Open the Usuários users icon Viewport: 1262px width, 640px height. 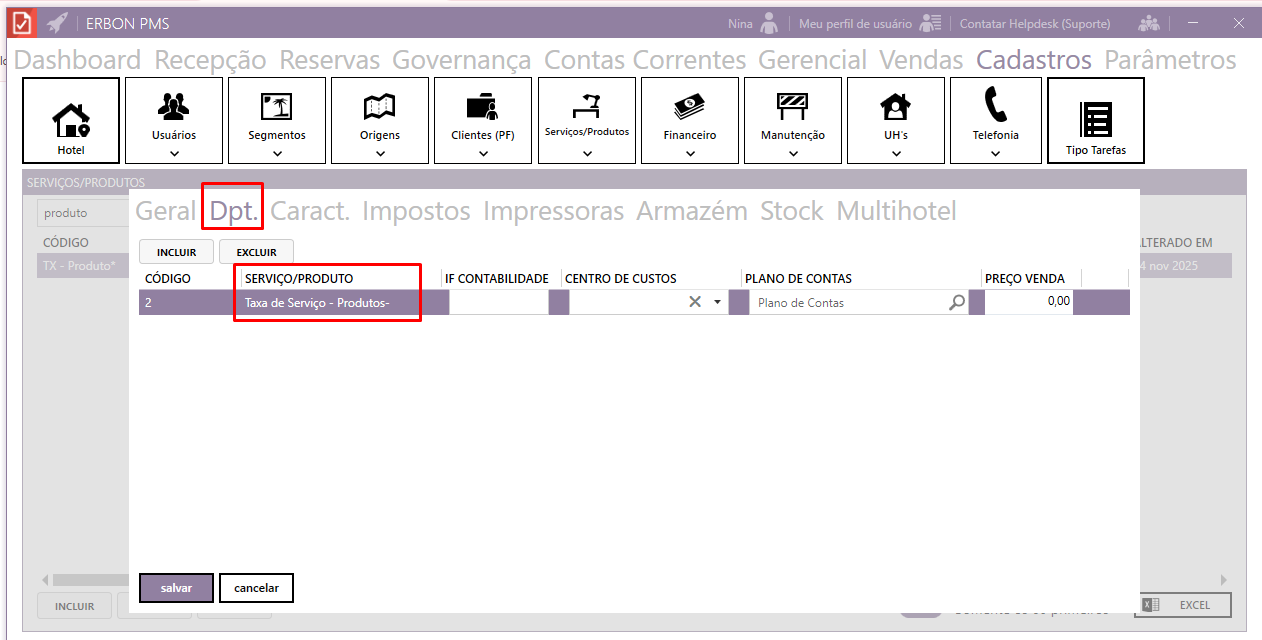[x=174, y=105]
